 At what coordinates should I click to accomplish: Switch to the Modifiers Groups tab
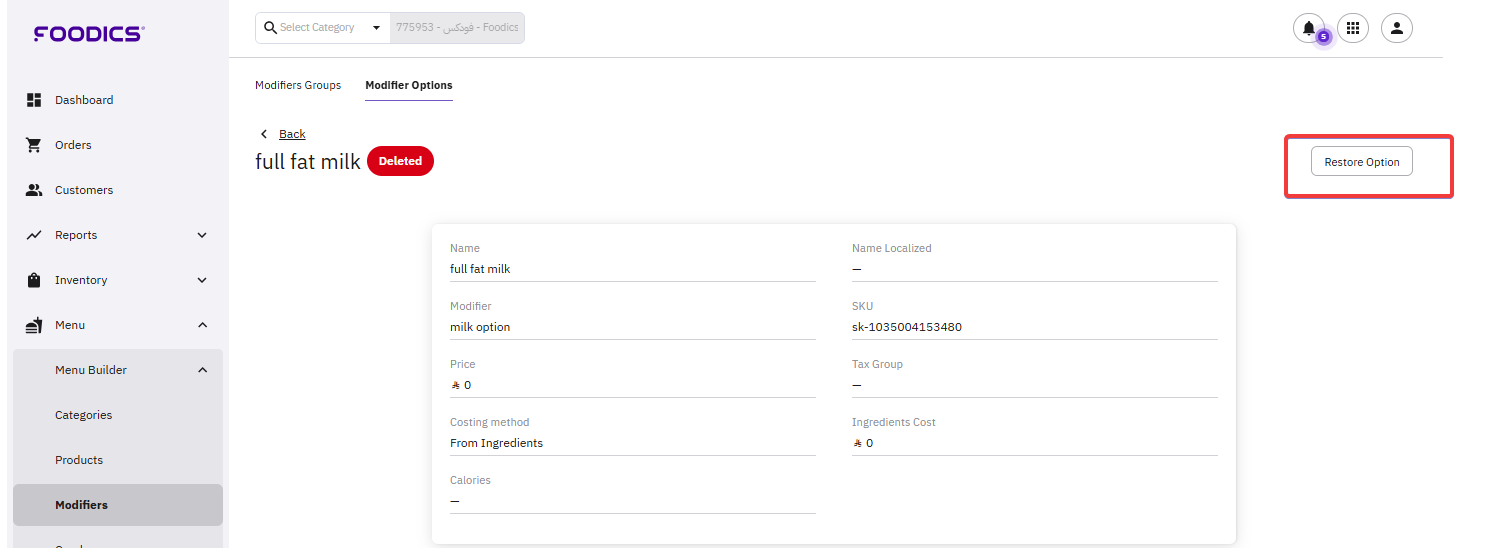coord(298,85)
